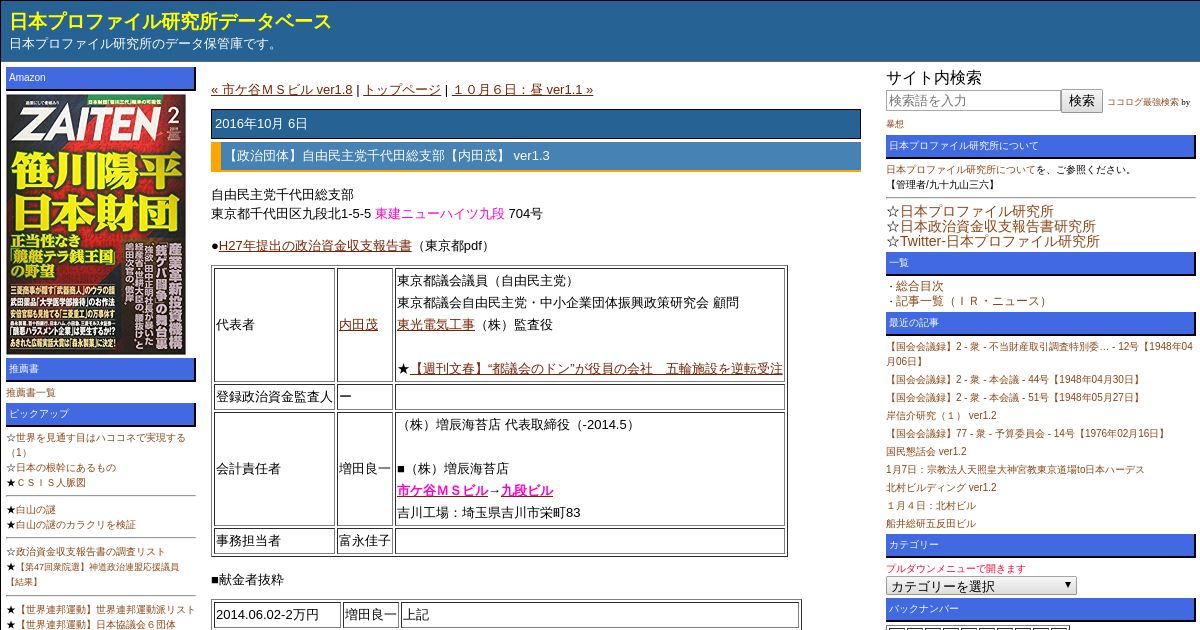Select 富永佳子 cell in 事務担当者 row

(x=365, y=541)
